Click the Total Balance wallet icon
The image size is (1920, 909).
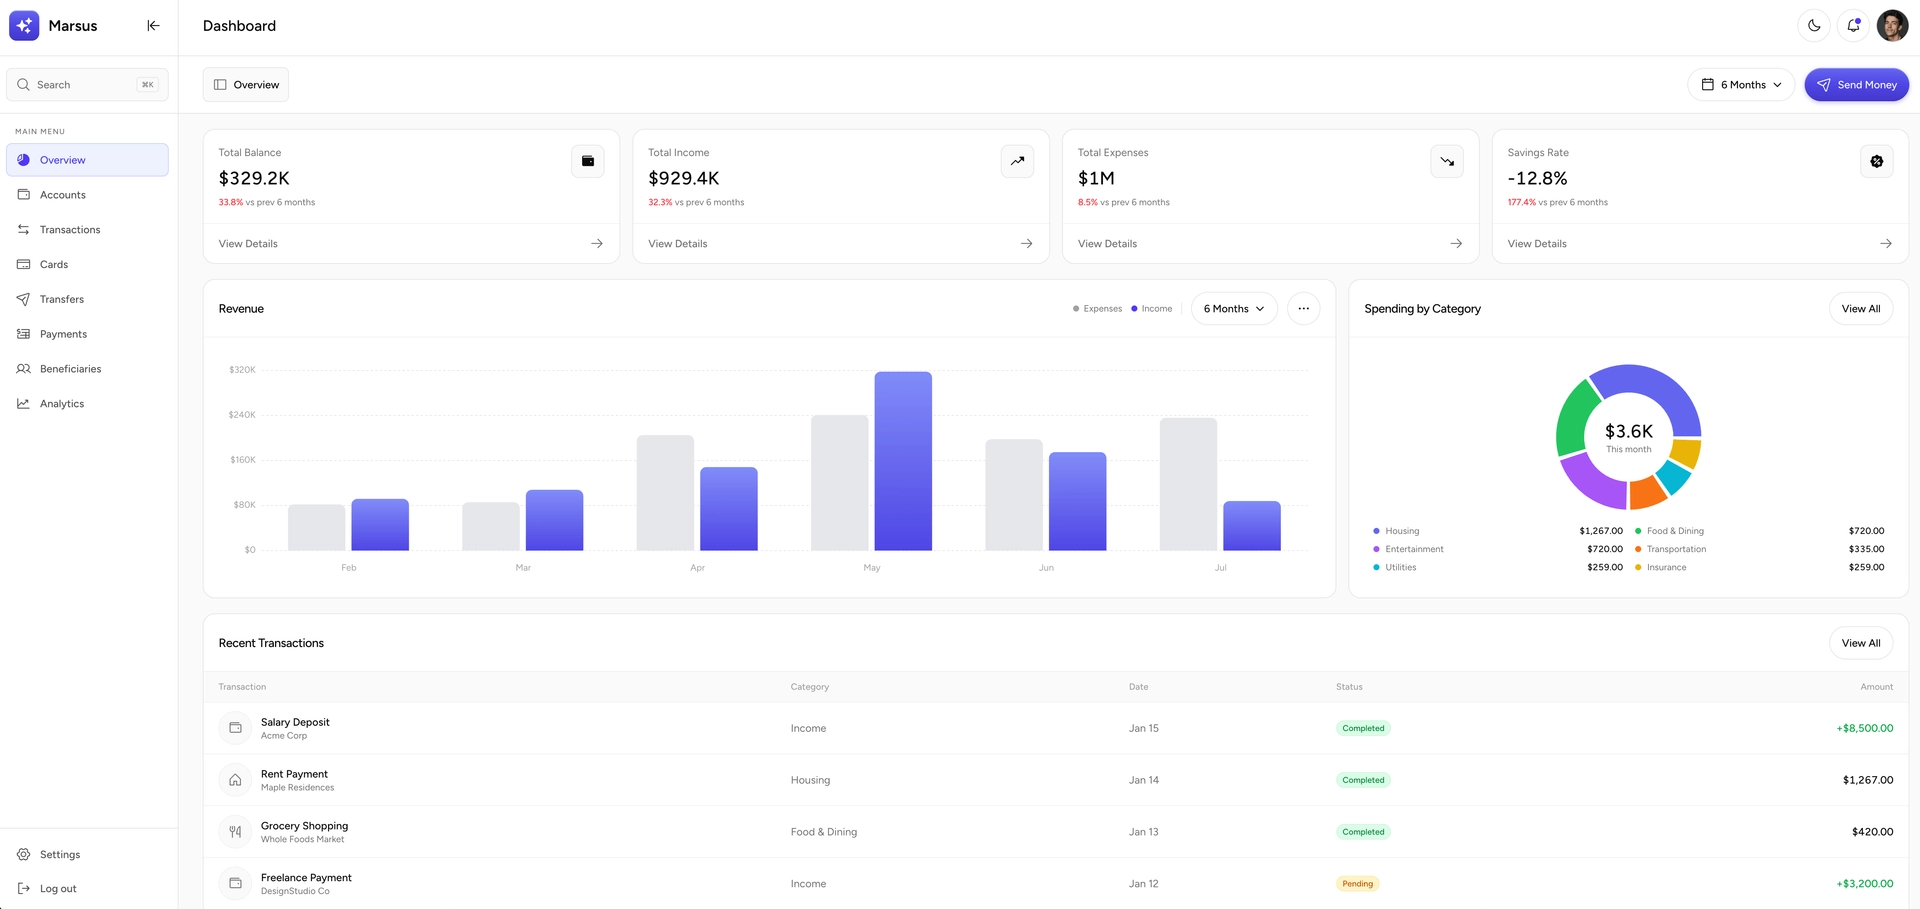pyautogui.click(x=588, y=161)
